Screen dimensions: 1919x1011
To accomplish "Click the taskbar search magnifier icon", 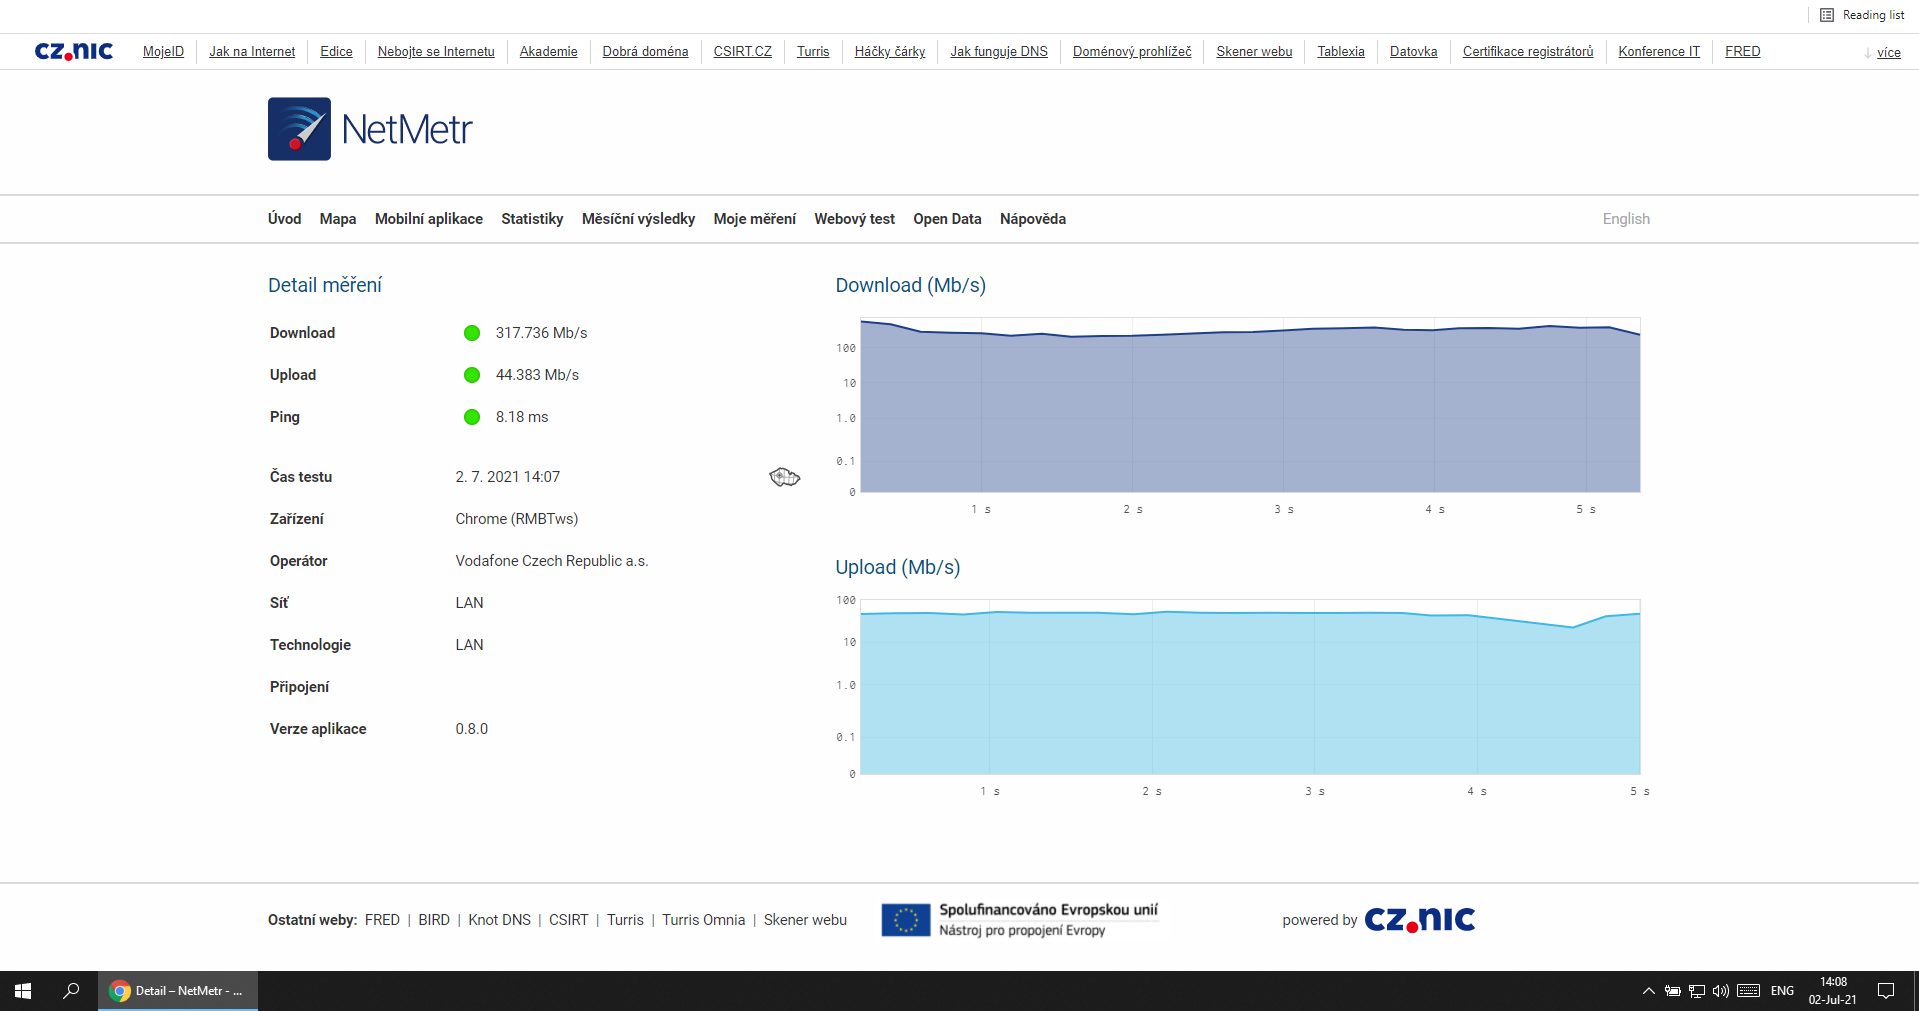I will coord(71,991).
